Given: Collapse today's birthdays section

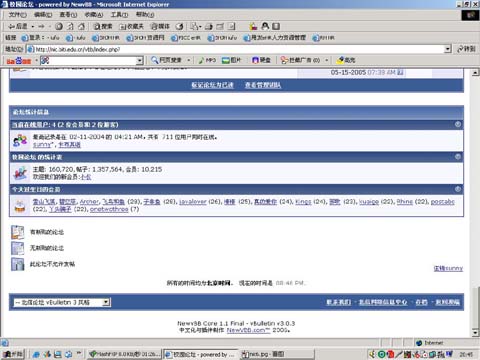Looking at the screenshot, I should (458, 189).
